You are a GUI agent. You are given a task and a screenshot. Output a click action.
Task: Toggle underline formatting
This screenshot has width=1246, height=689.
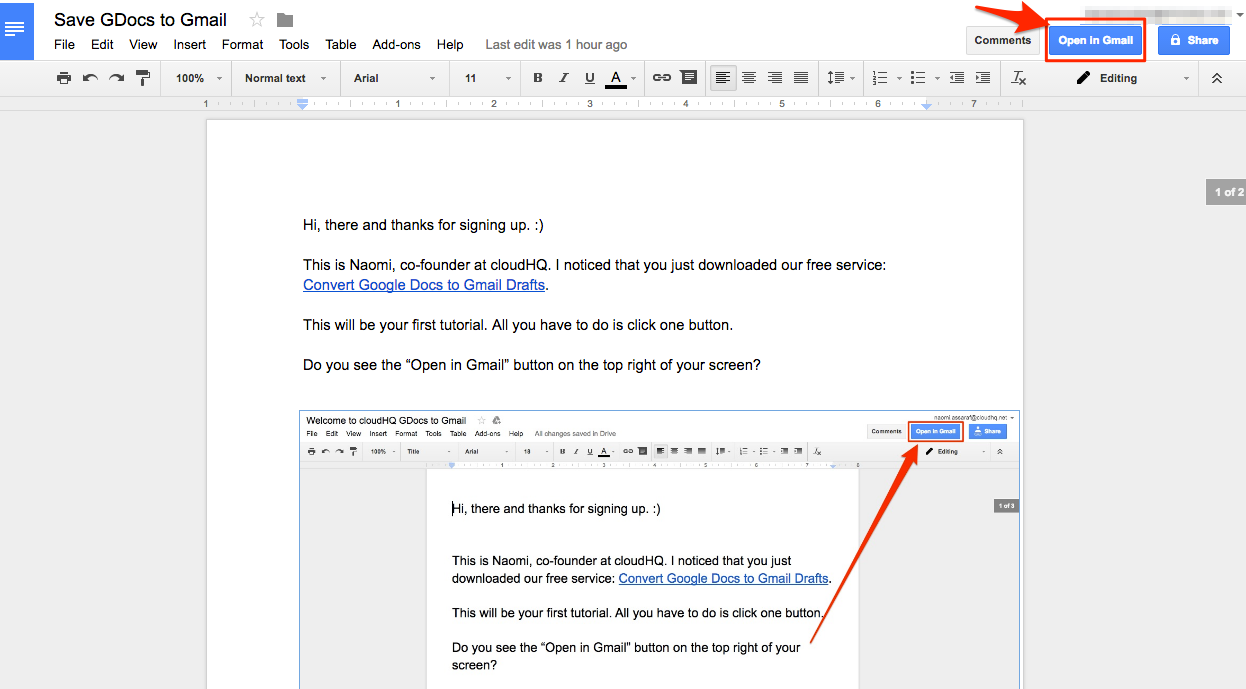pyautogui.click(x=587, y=77)
